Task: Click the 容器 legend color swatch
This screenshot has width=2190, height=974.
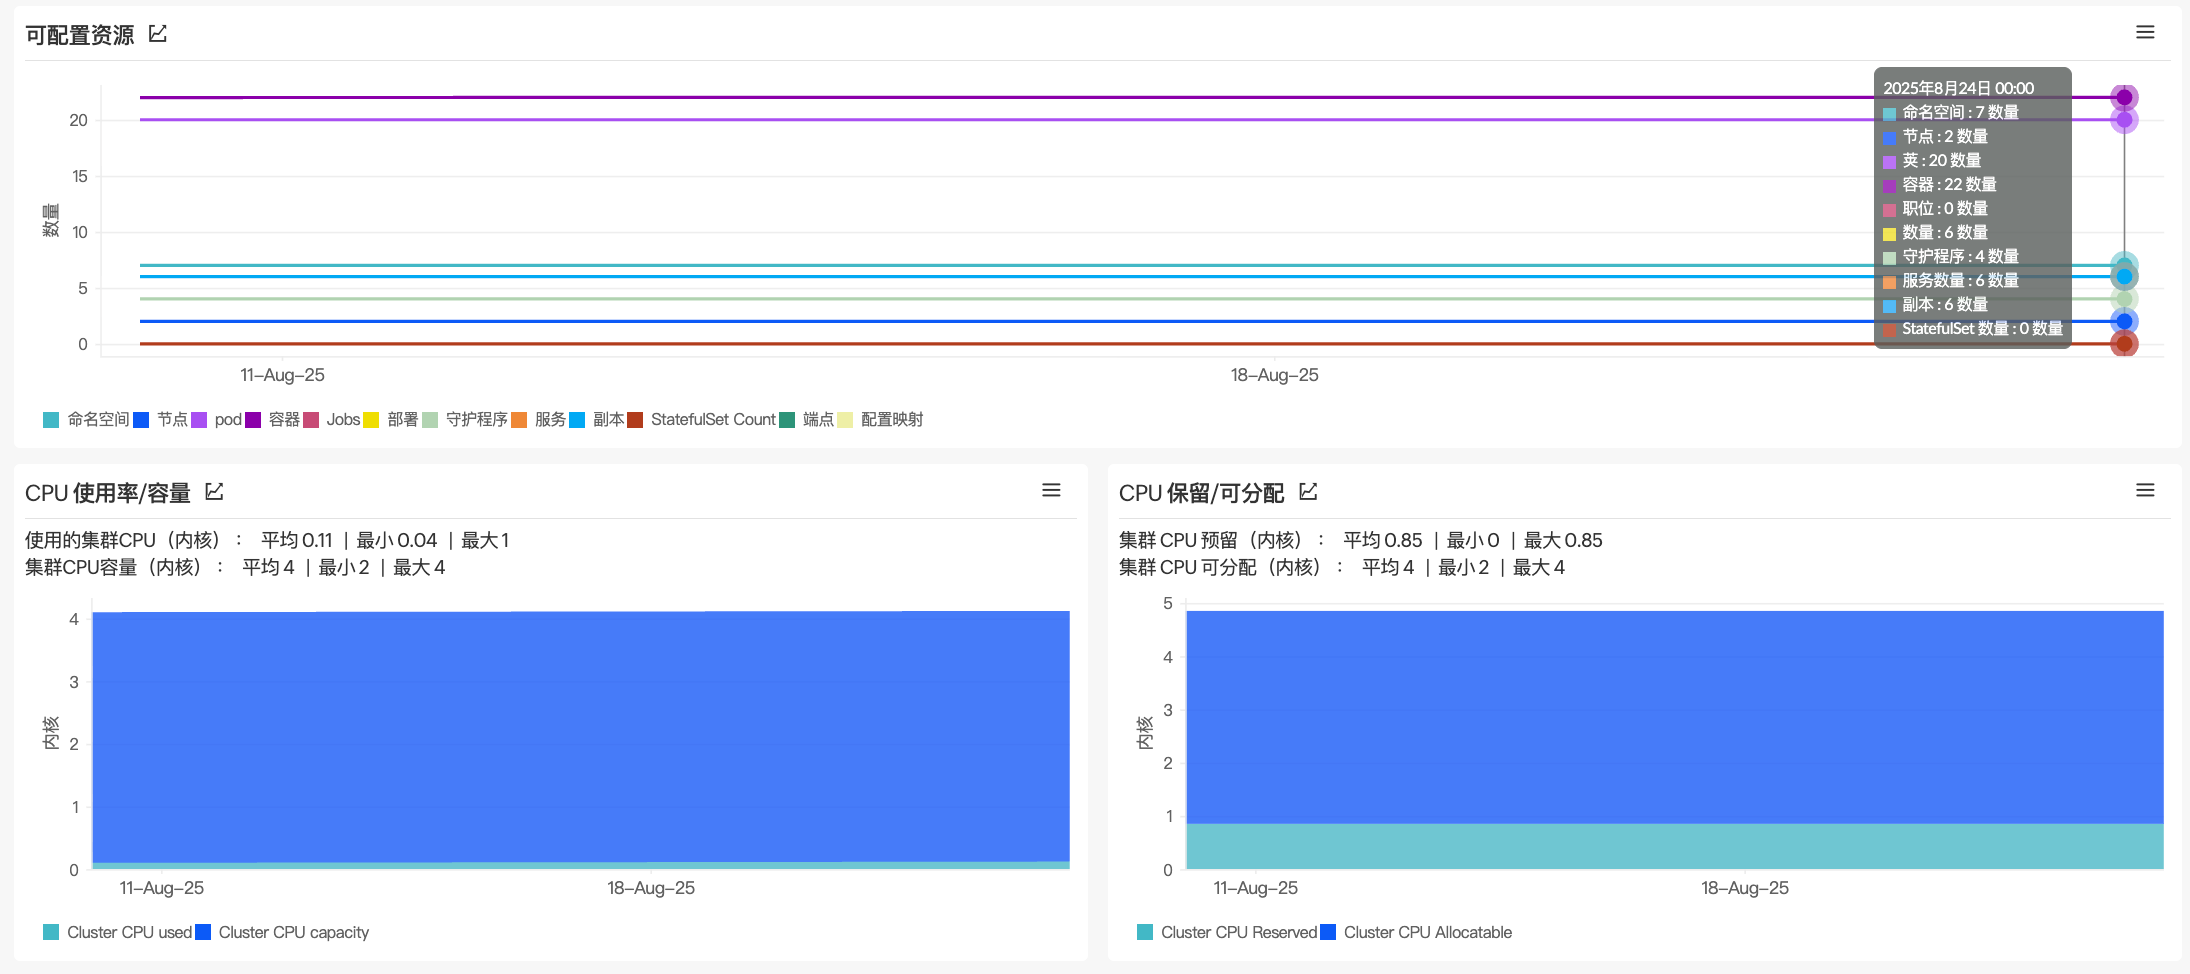Action: coord(253,420)
